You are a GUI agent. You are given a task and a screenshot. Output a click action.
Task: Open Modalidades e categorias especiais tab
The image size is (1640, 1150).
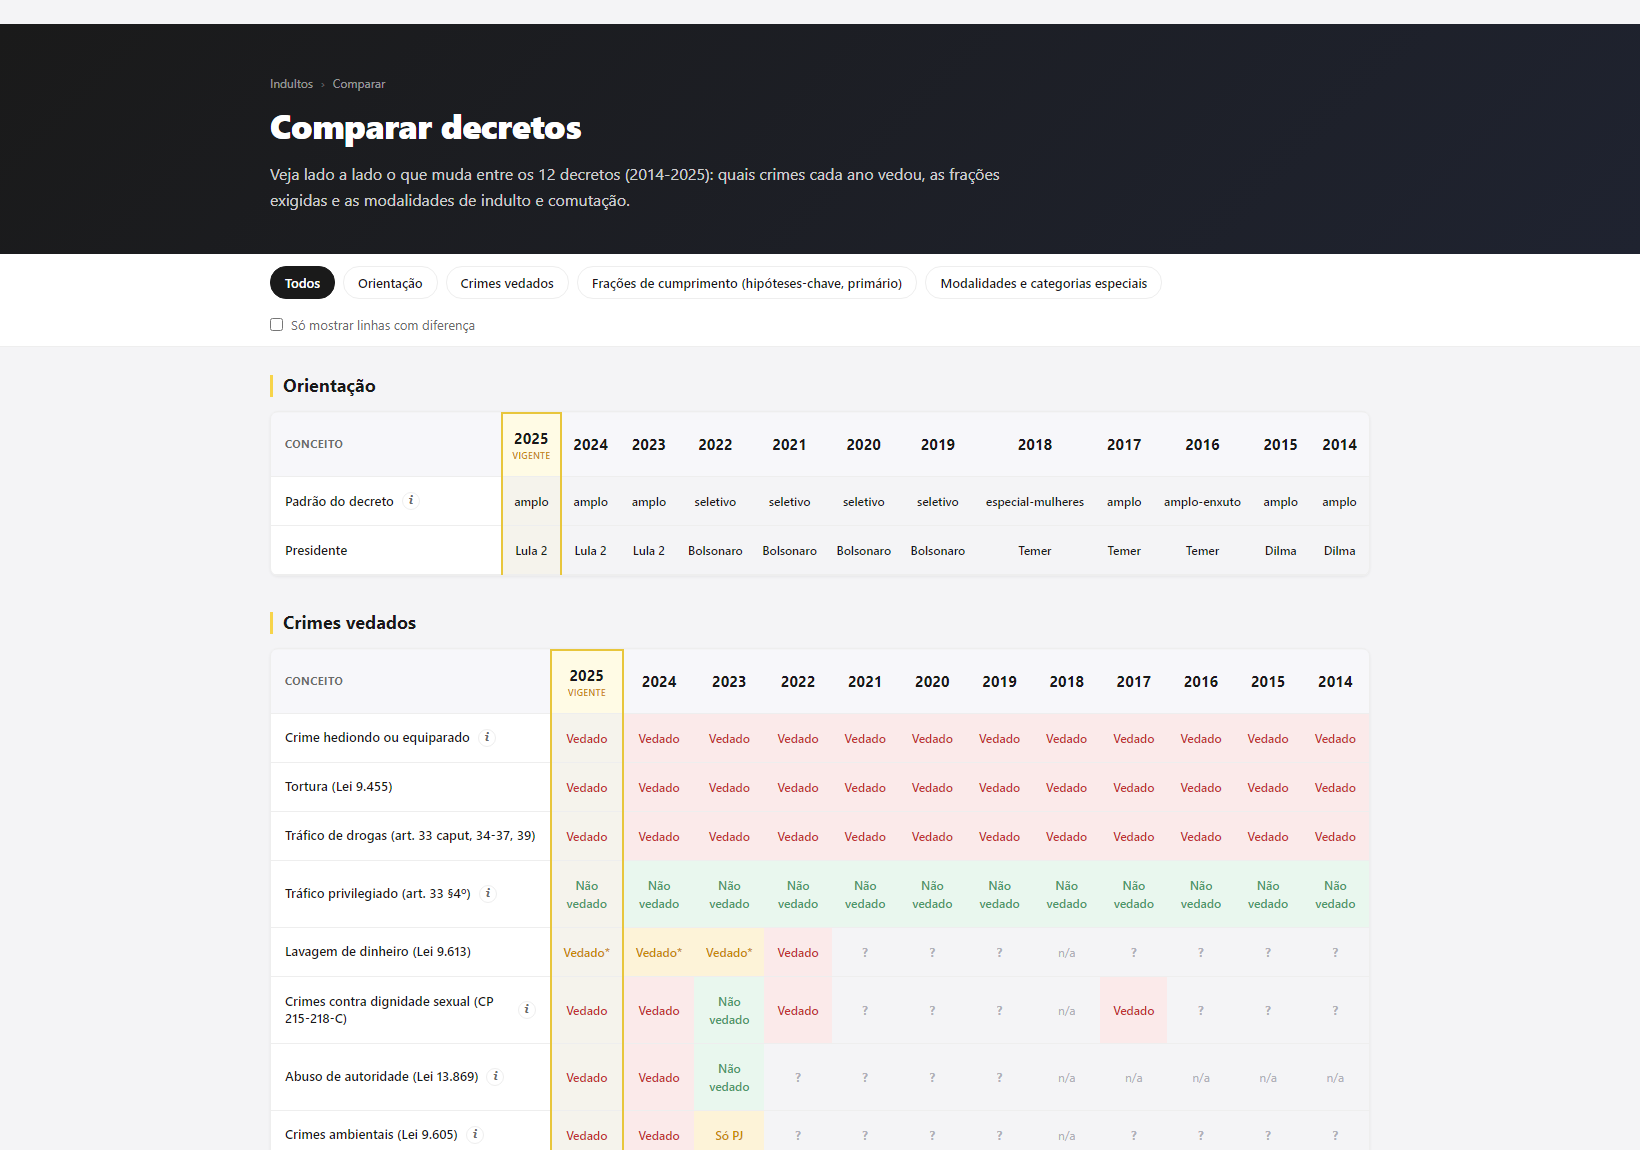1043,283
